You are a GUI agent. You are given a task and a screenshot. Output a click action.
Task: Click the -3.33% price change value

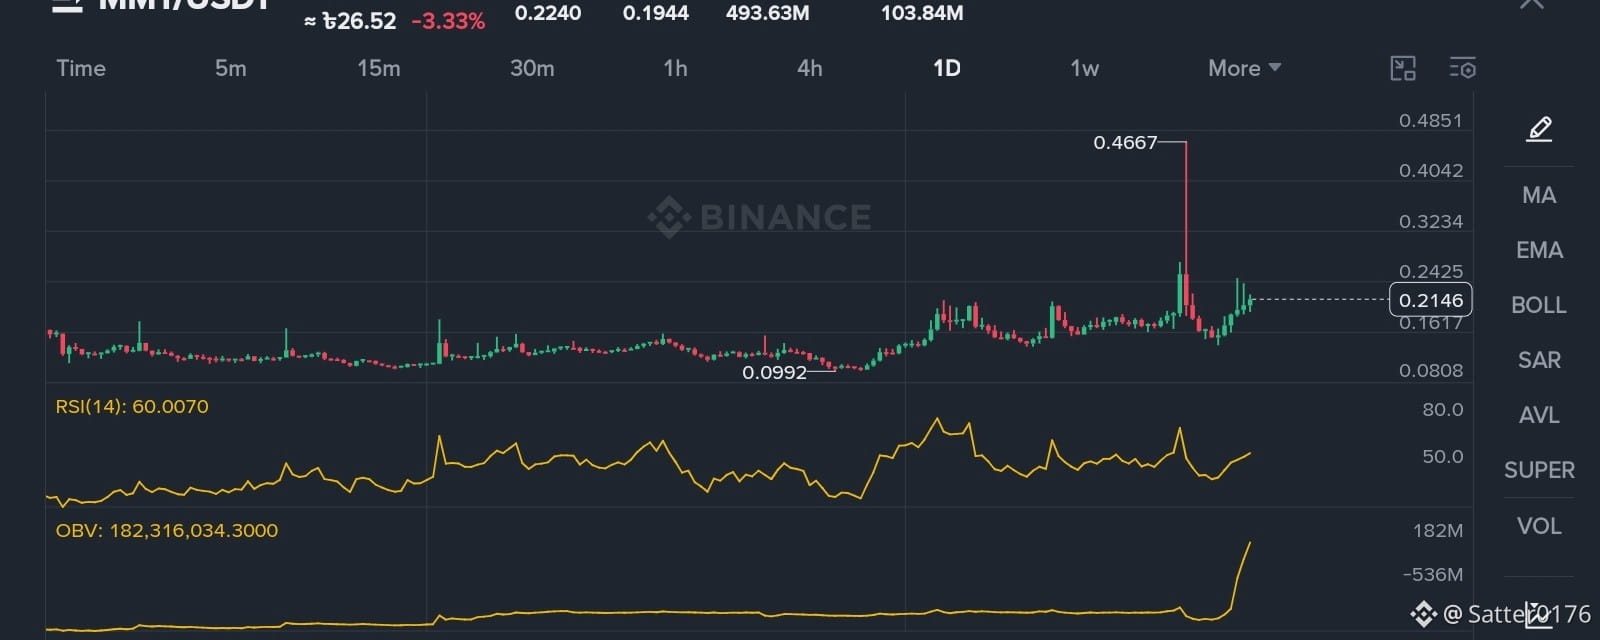click(x=448, y=21)
